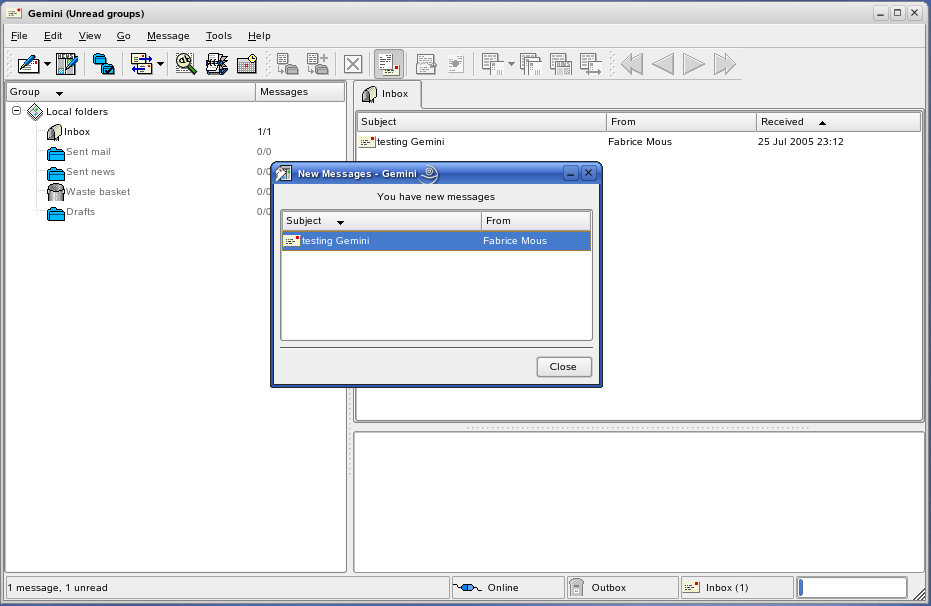
Task: Select the Waste basket folder
Action: click(x=98, y=192)
